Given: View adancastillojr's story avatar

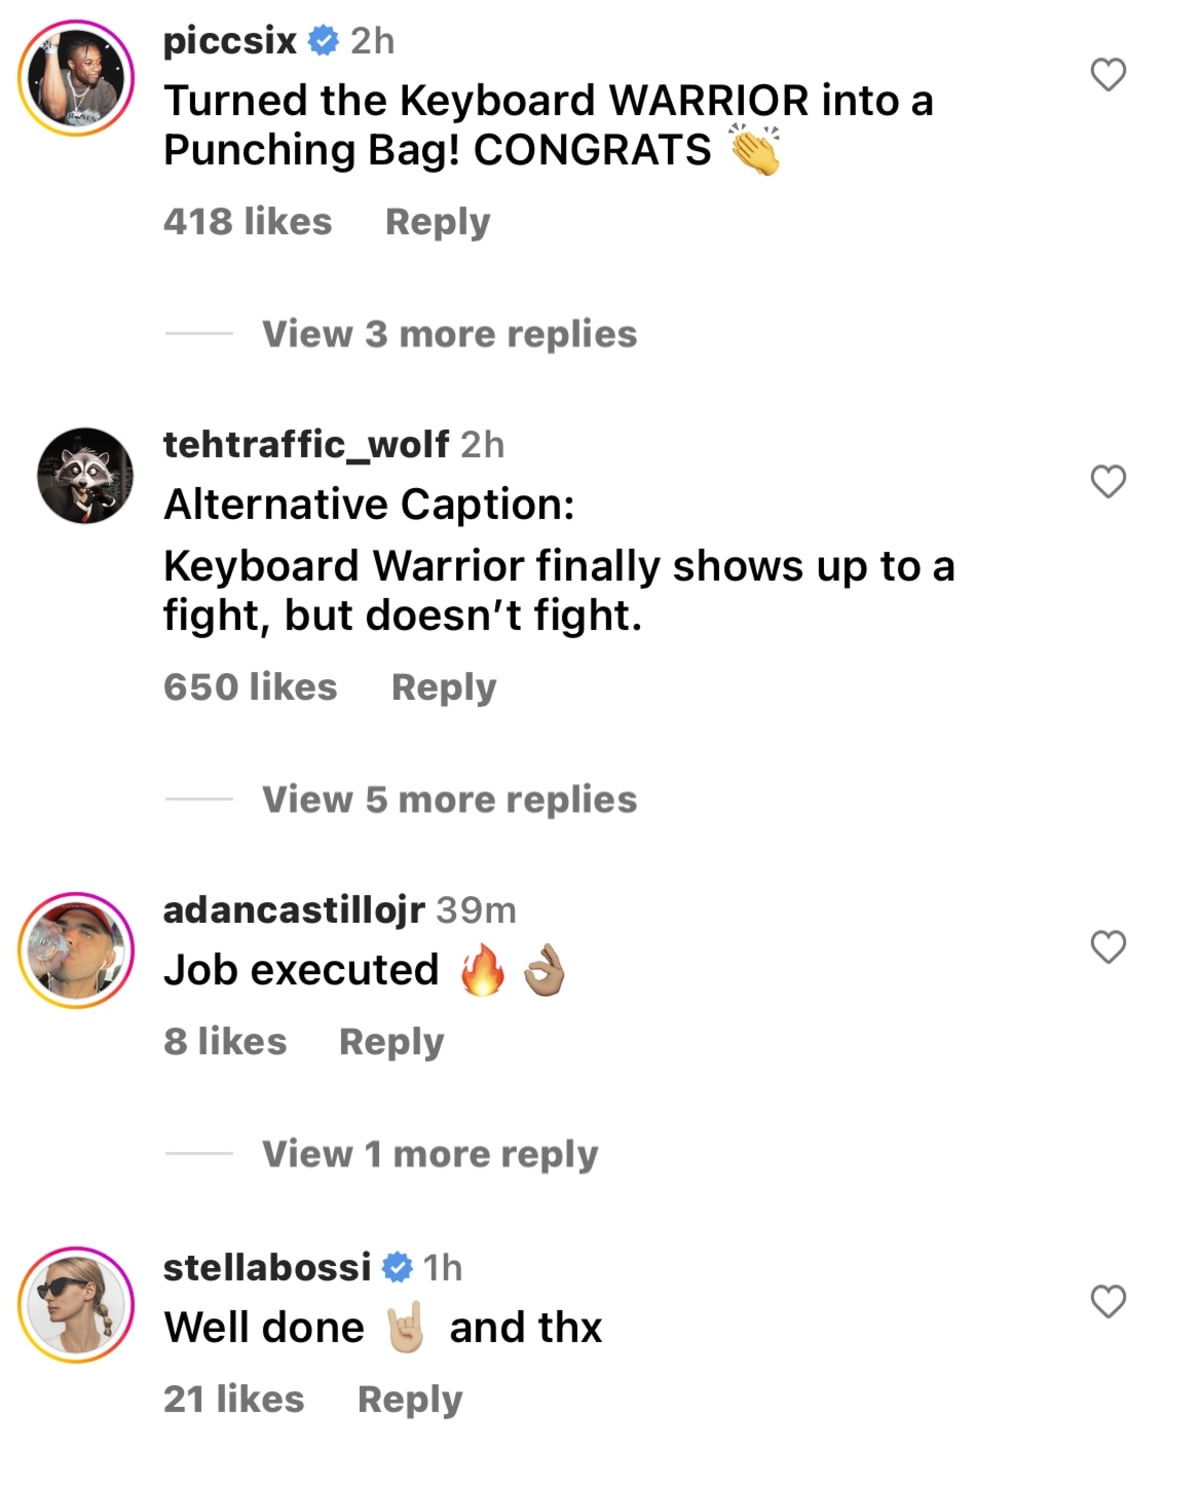Looking at the screenshot, I should point(76,950).
